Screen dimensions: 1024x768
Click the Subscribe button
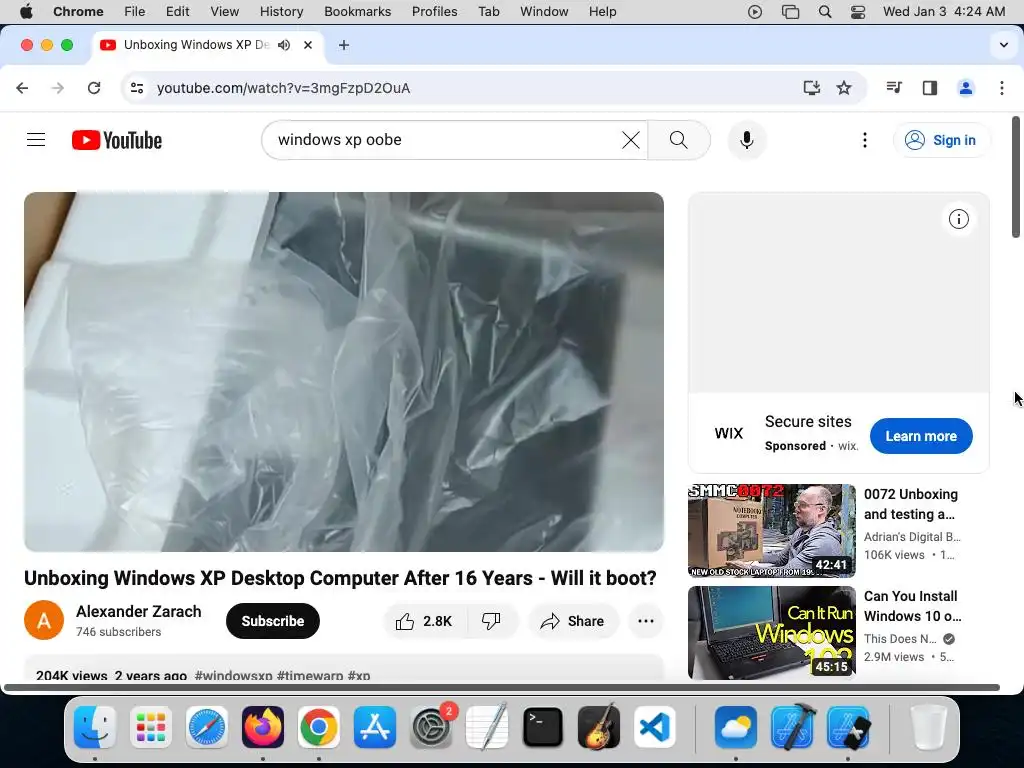pyautogui.click(x=273, y=621)
